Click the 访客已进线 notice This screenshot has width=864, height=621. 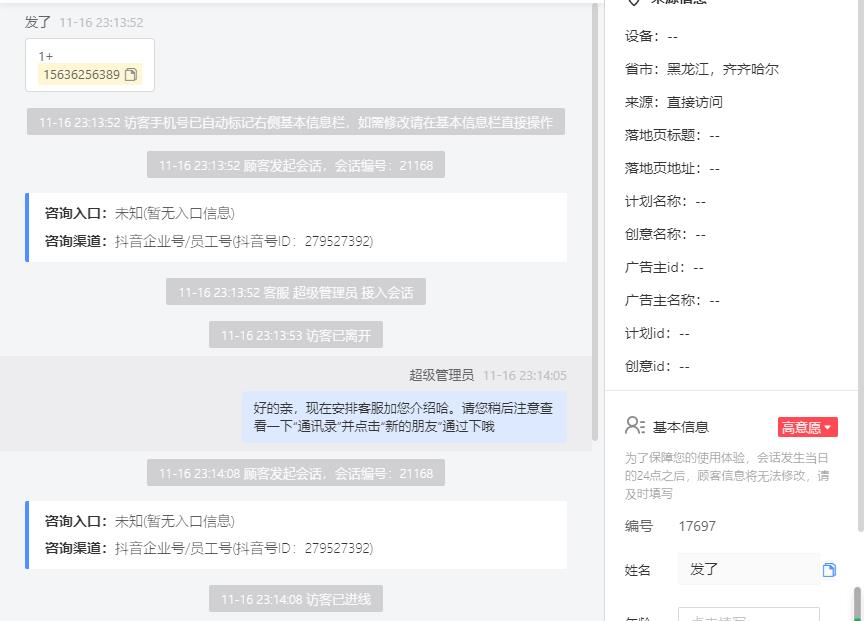point(296,599)
